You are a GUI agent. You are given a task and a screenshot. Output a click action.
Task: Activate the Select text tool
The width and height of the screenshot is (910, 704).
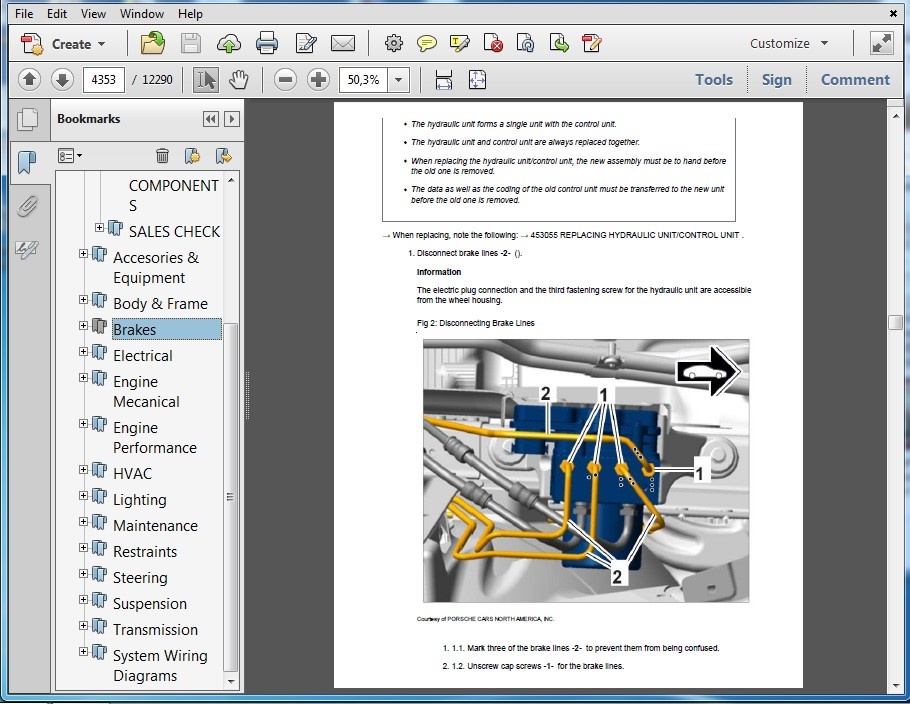pyautogui.click(x=205, y=80)
